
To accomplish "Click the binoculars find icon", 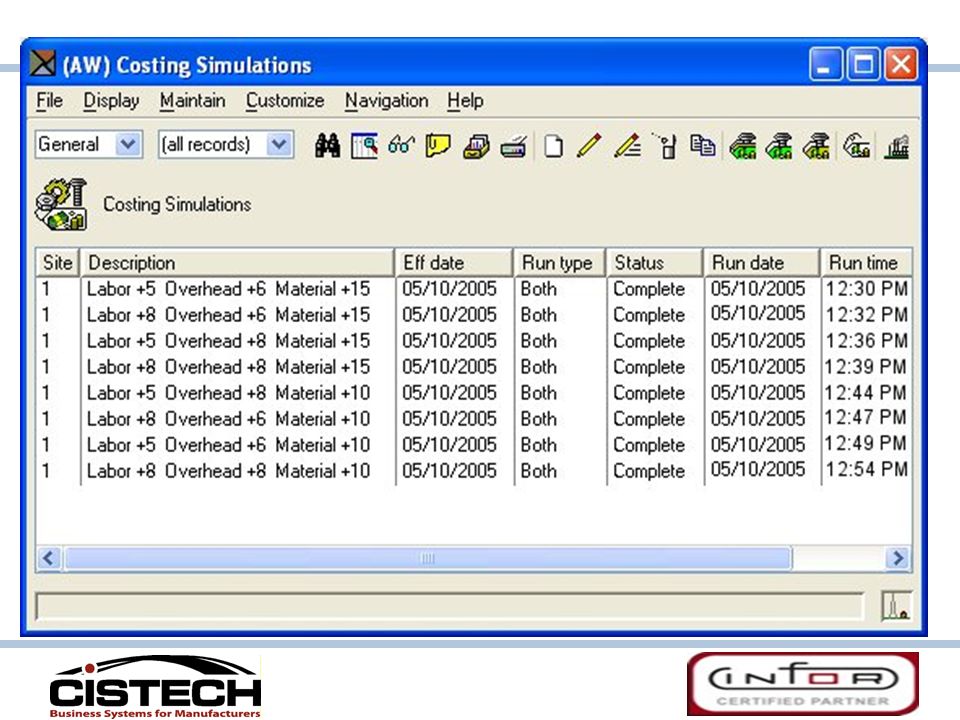I will click(328, 146).
